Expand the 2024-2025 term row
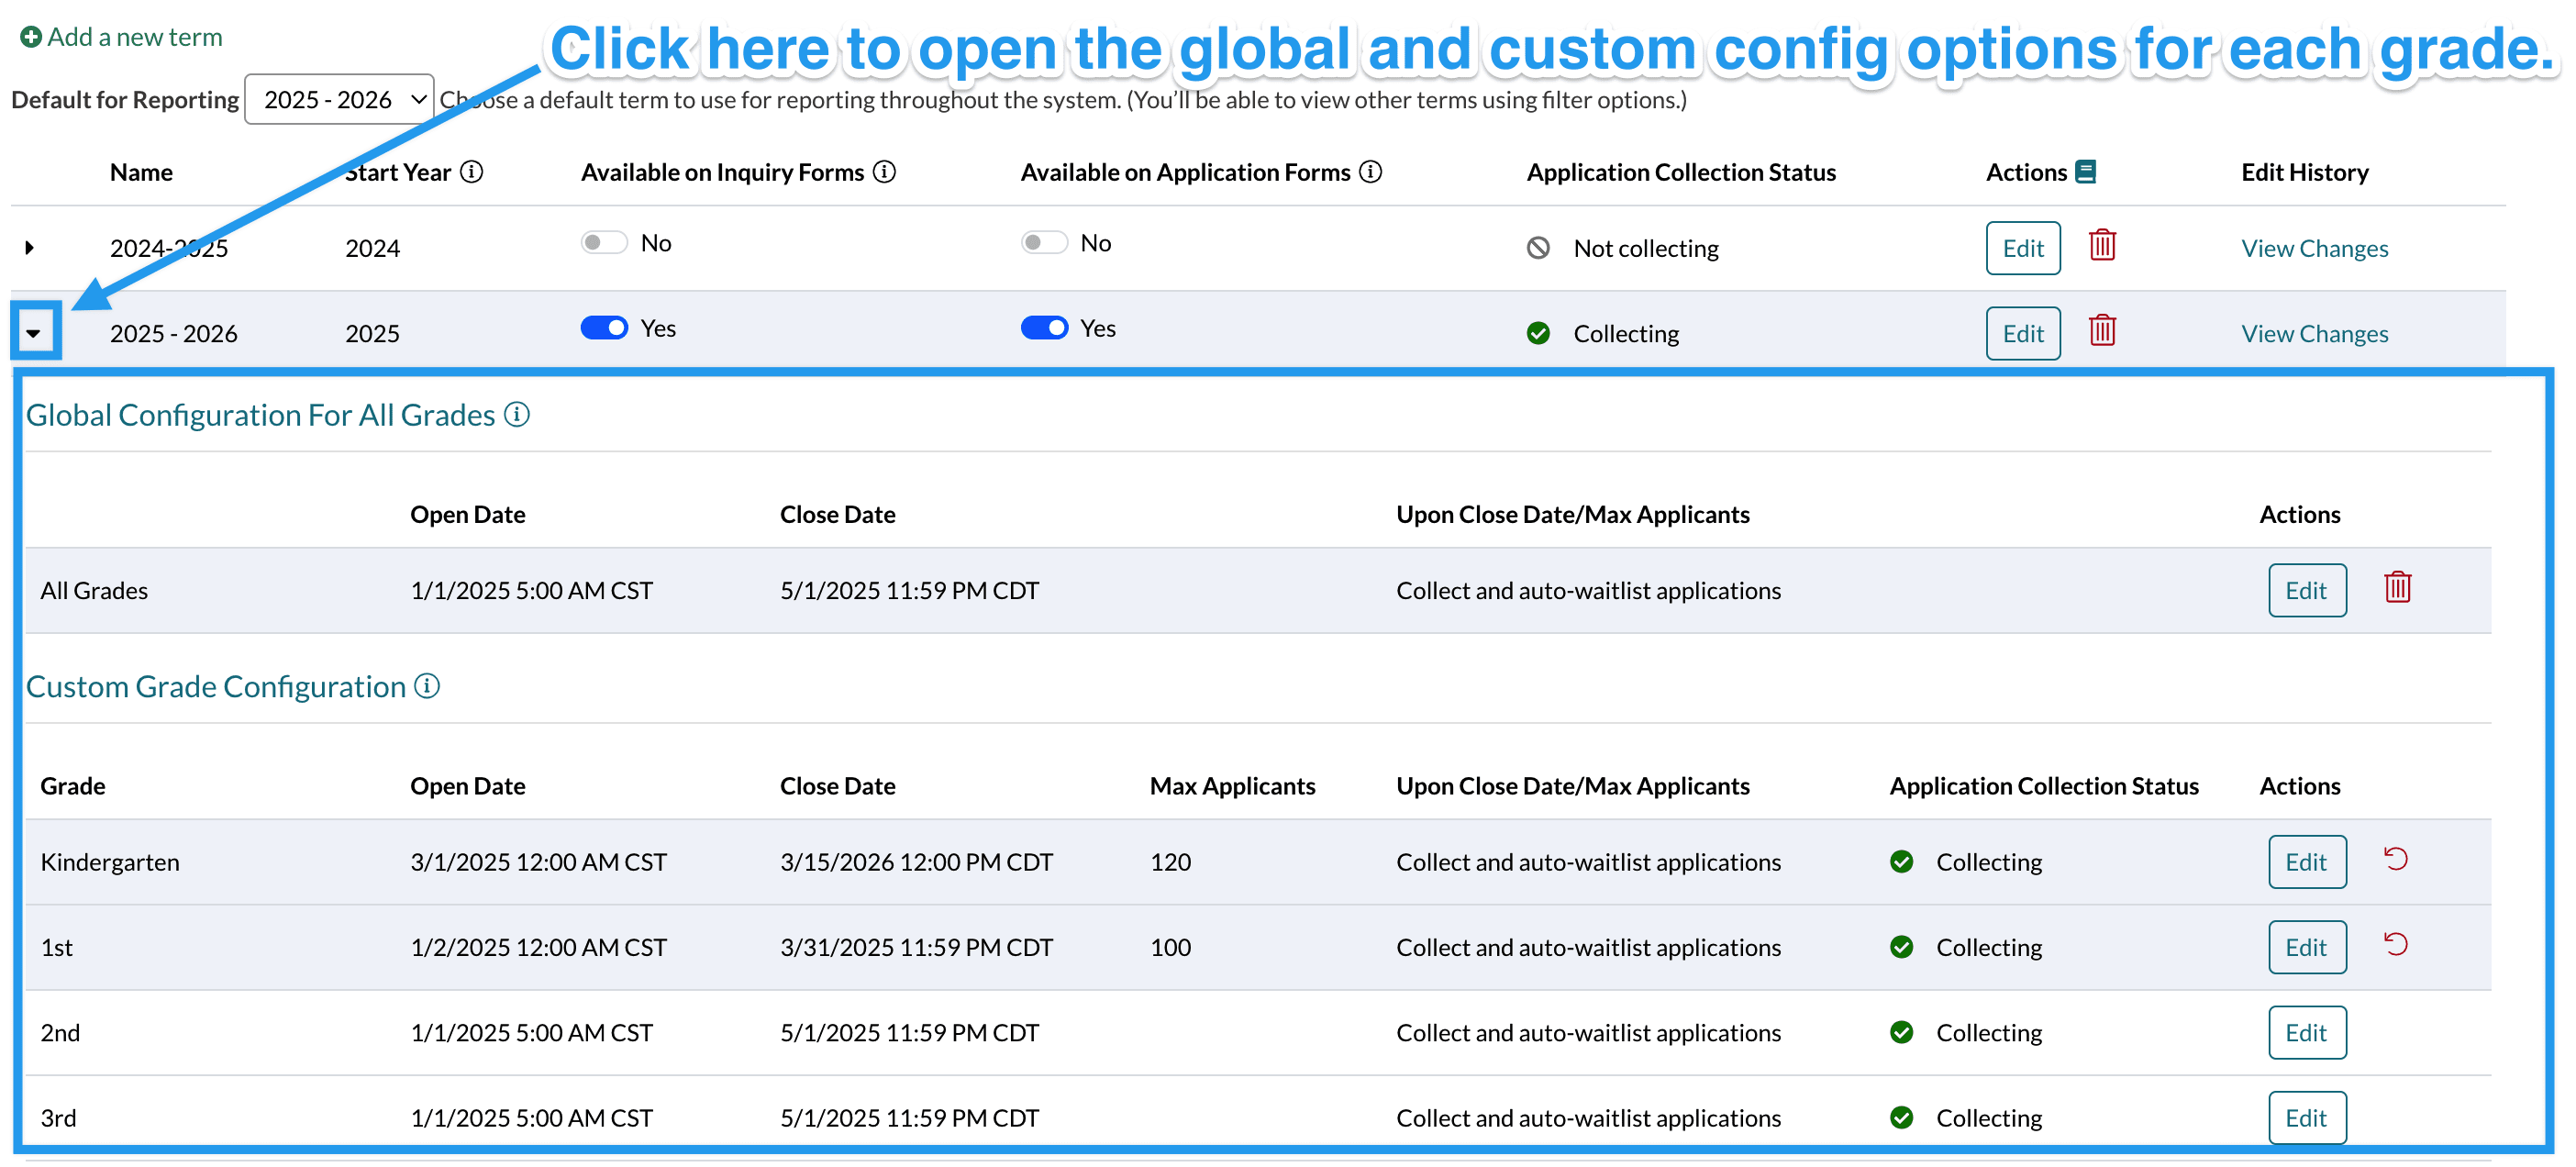The width and height of the screenshot is (2576, 1167). pyautogui.click(x=29, y=247)
